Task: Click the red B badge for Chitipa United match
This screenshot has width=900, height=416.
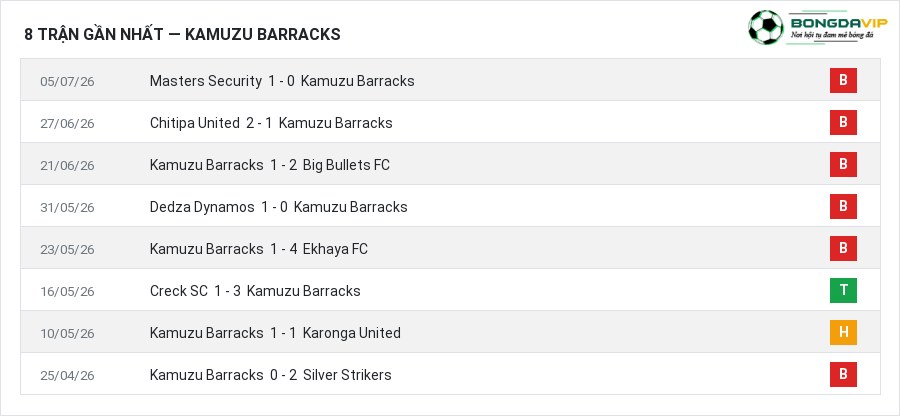Action: point(843,122)
